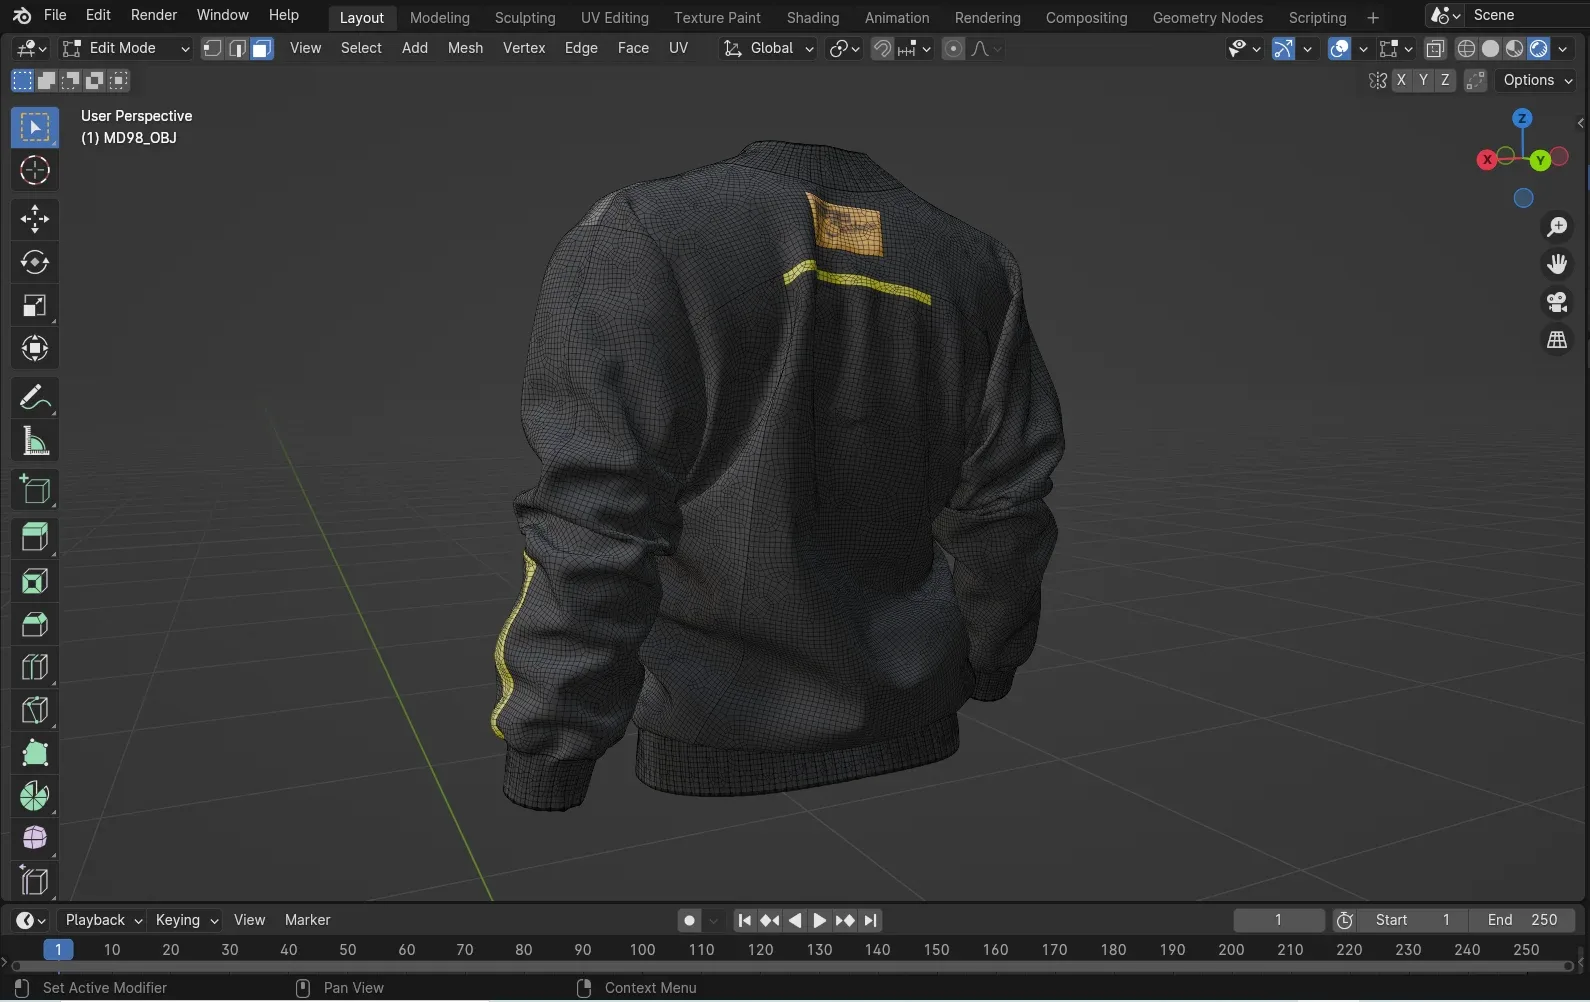Open the editor type dropdown

[x=31, y=49]
